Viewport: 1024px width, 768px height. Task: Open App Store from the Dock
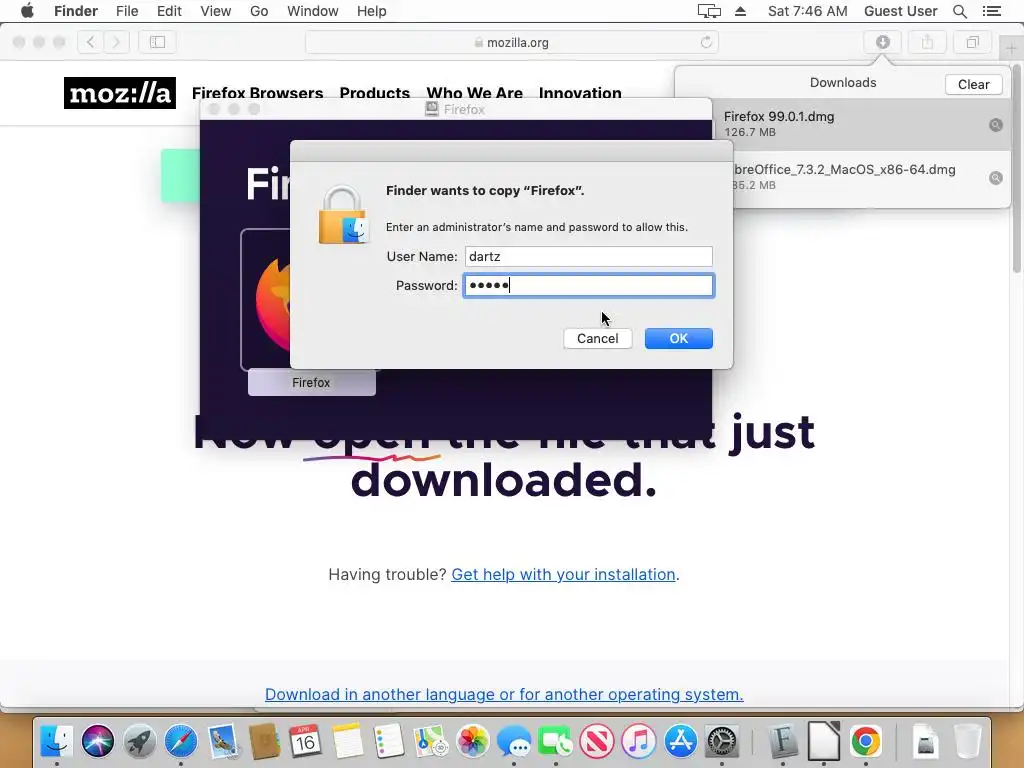click(680, 741)
